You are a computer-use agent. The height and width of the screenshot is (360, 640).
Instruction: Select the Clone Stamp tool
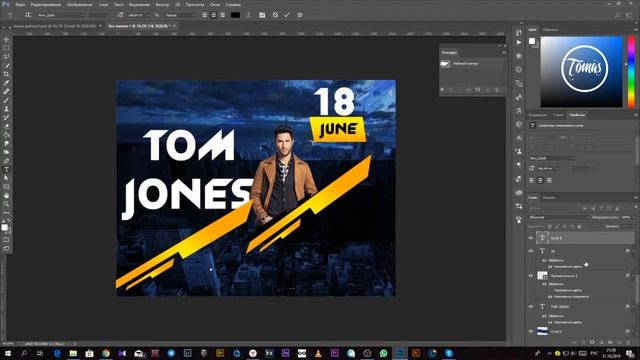tap(6, 109)
